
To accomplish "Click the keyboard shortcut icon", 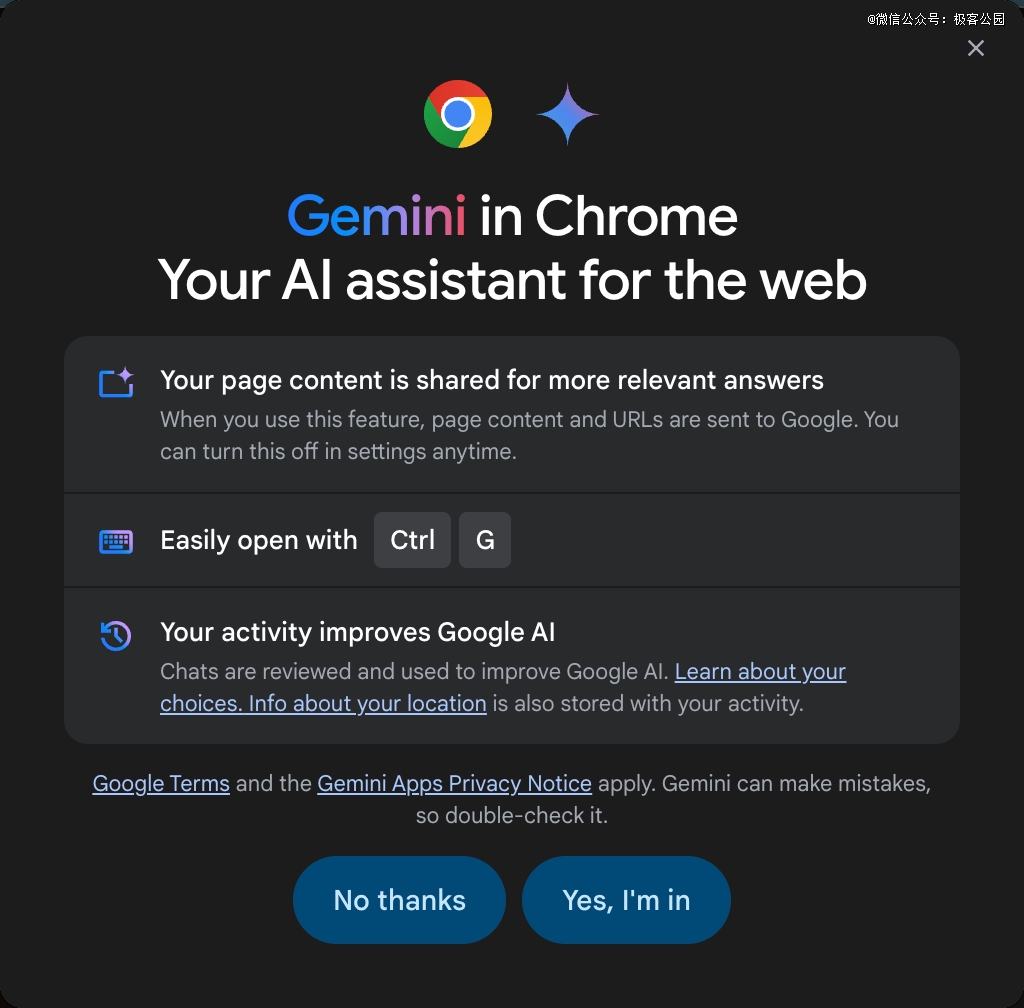I will [116, 541].
